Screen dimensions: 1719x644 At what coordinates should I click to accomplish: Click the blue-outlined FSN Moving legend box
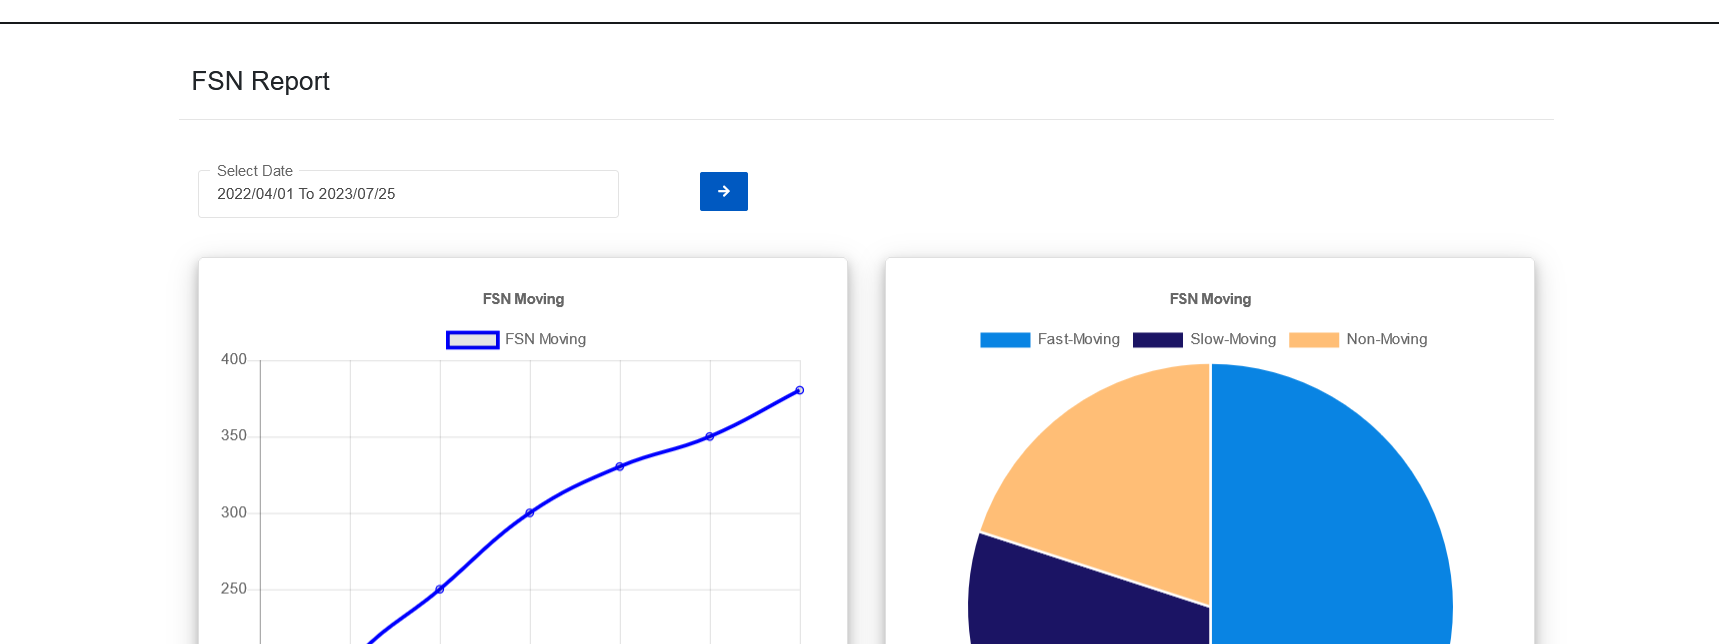pos(472,340)
